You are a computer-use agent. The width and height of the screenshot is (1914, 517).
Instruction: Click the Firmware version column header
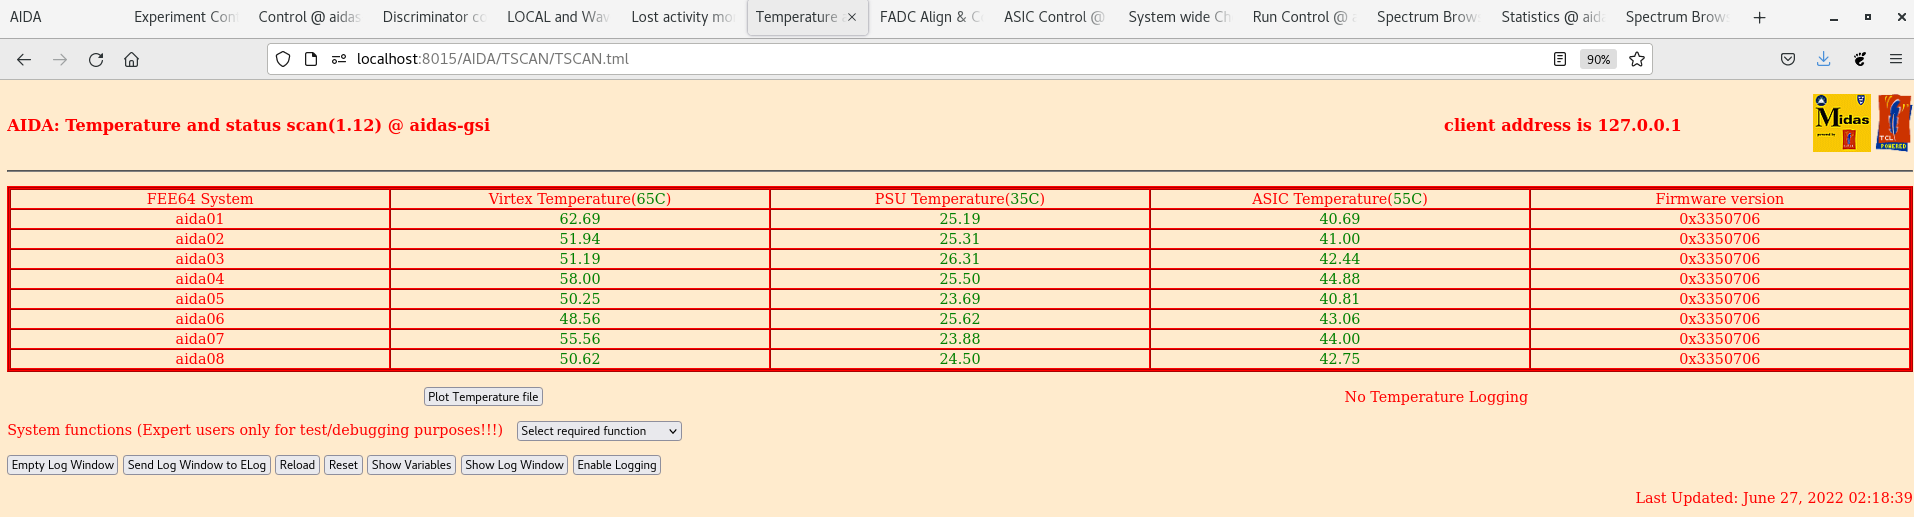coord(1720,199)
